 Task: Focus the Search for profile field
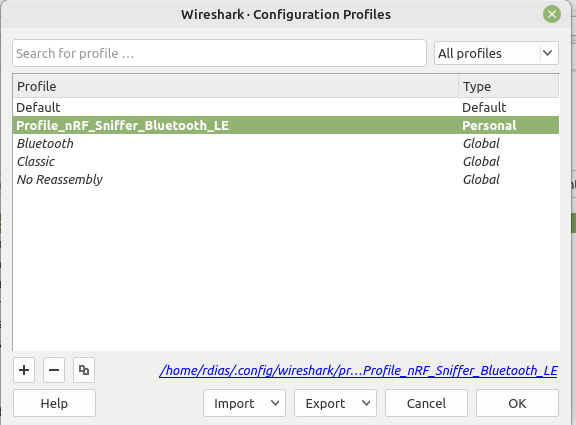point(219,53)
